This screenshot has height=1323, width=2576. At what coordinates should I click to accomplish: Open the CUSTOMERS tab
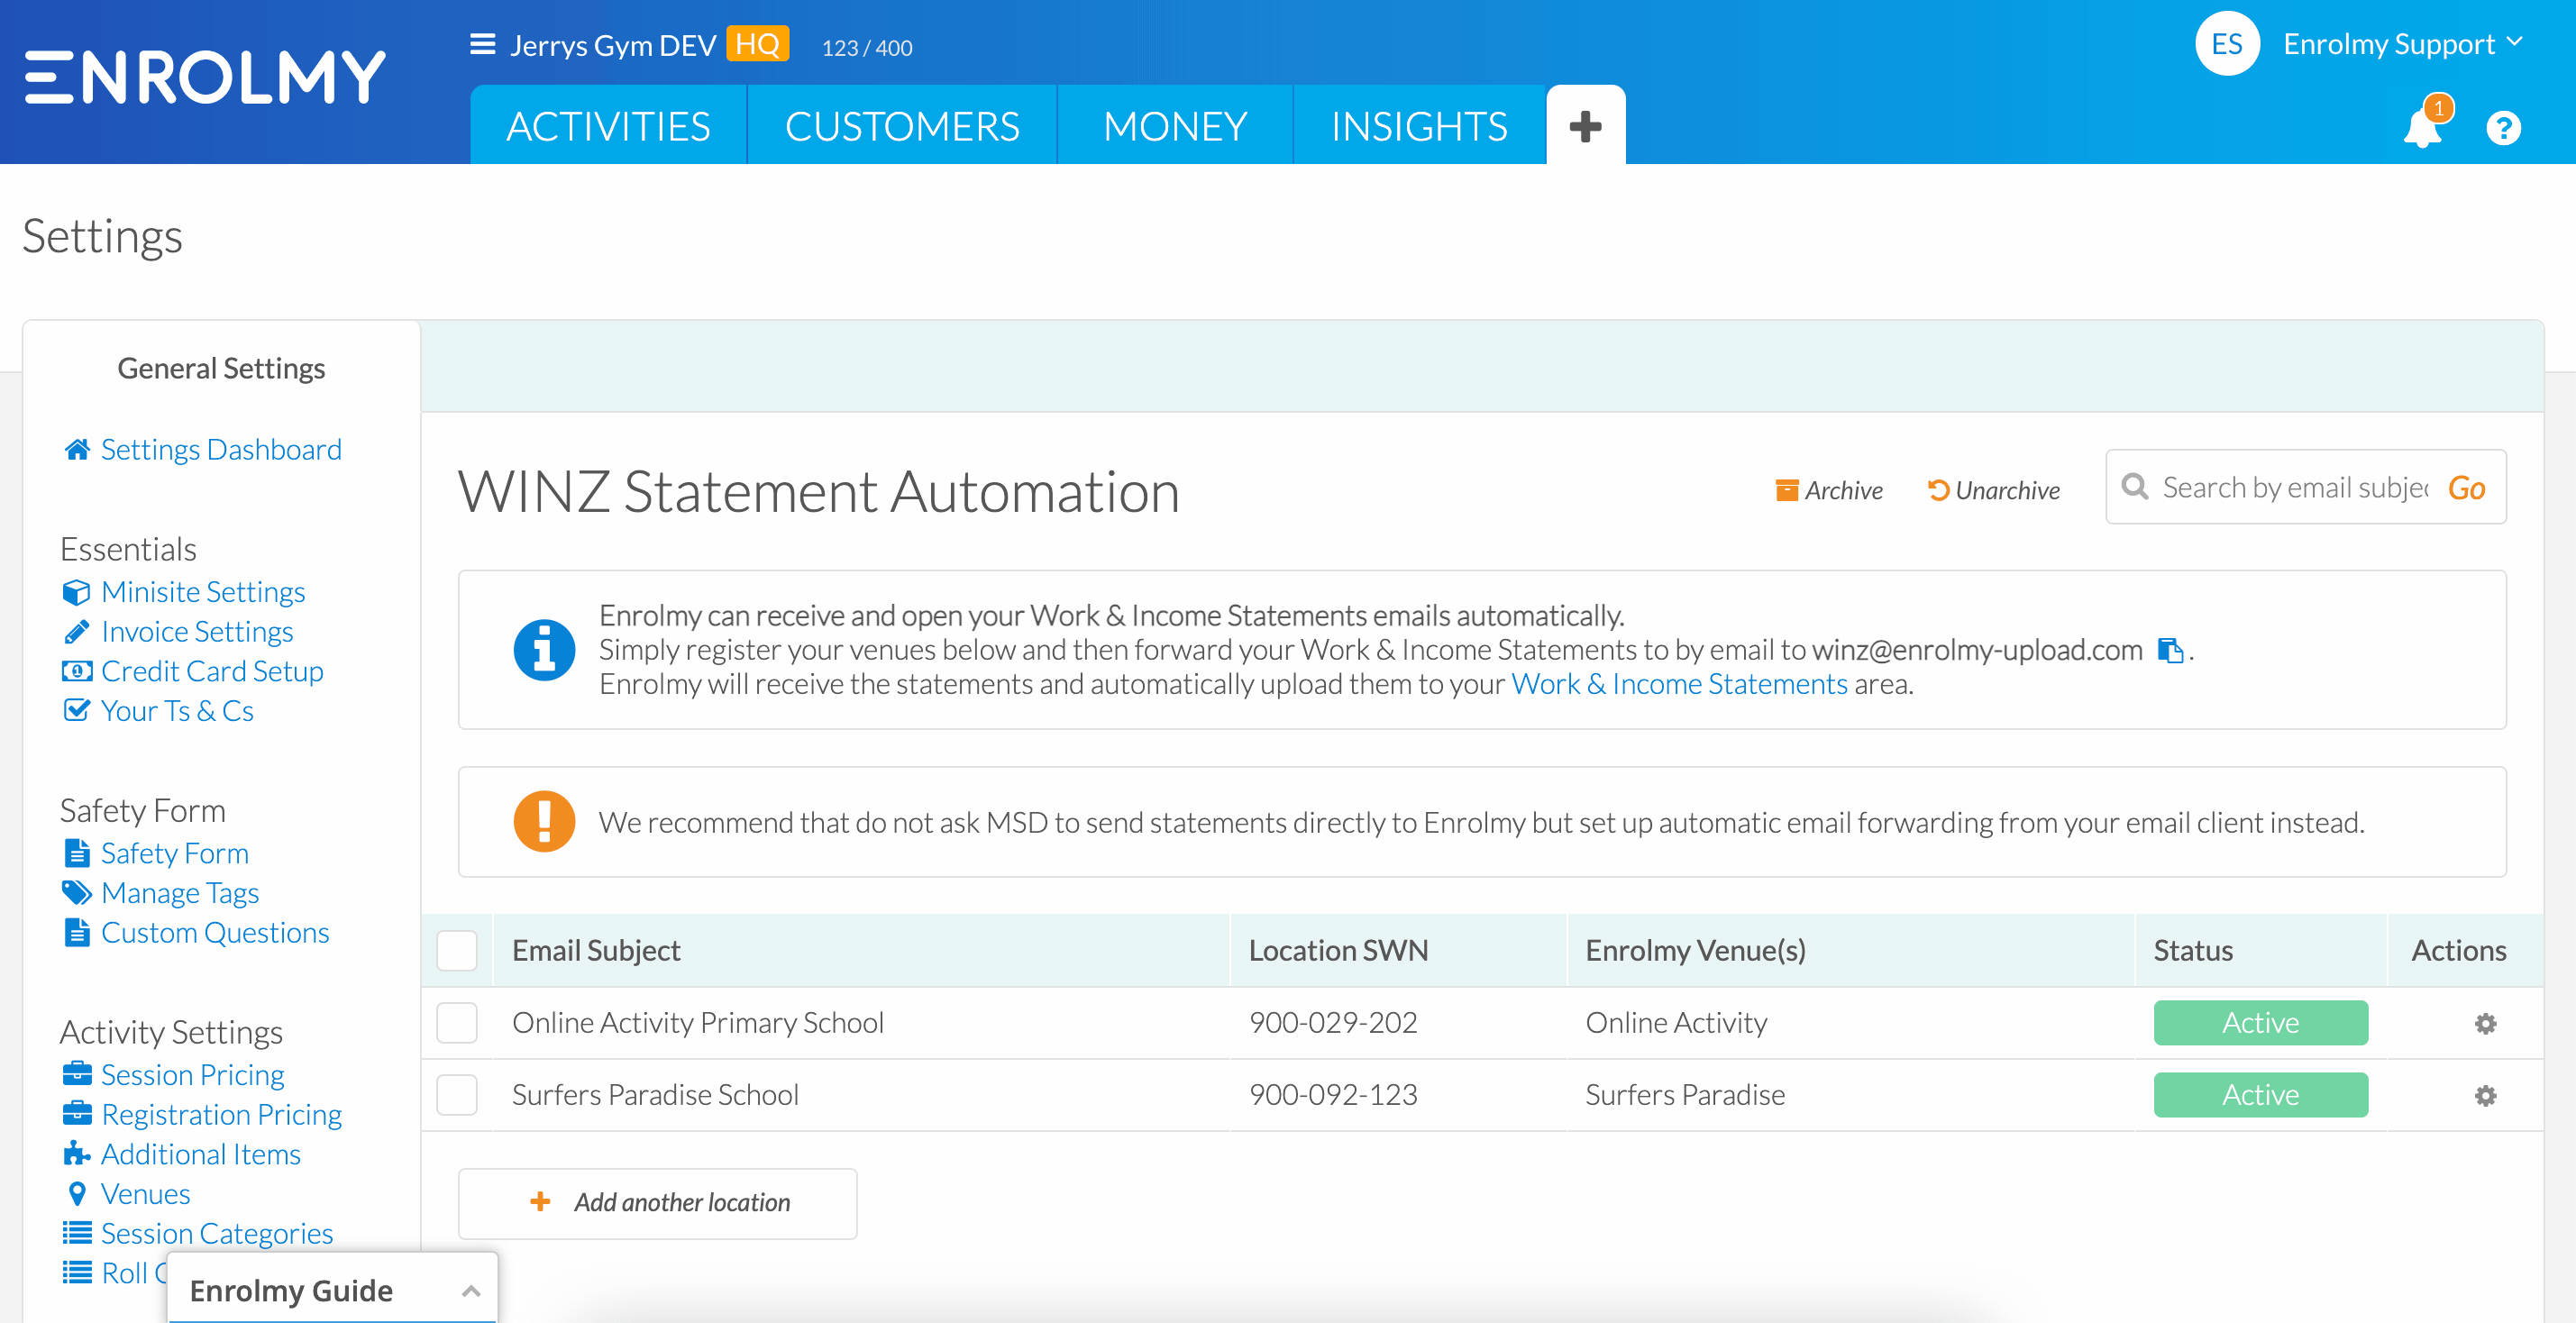coord(902,126)
